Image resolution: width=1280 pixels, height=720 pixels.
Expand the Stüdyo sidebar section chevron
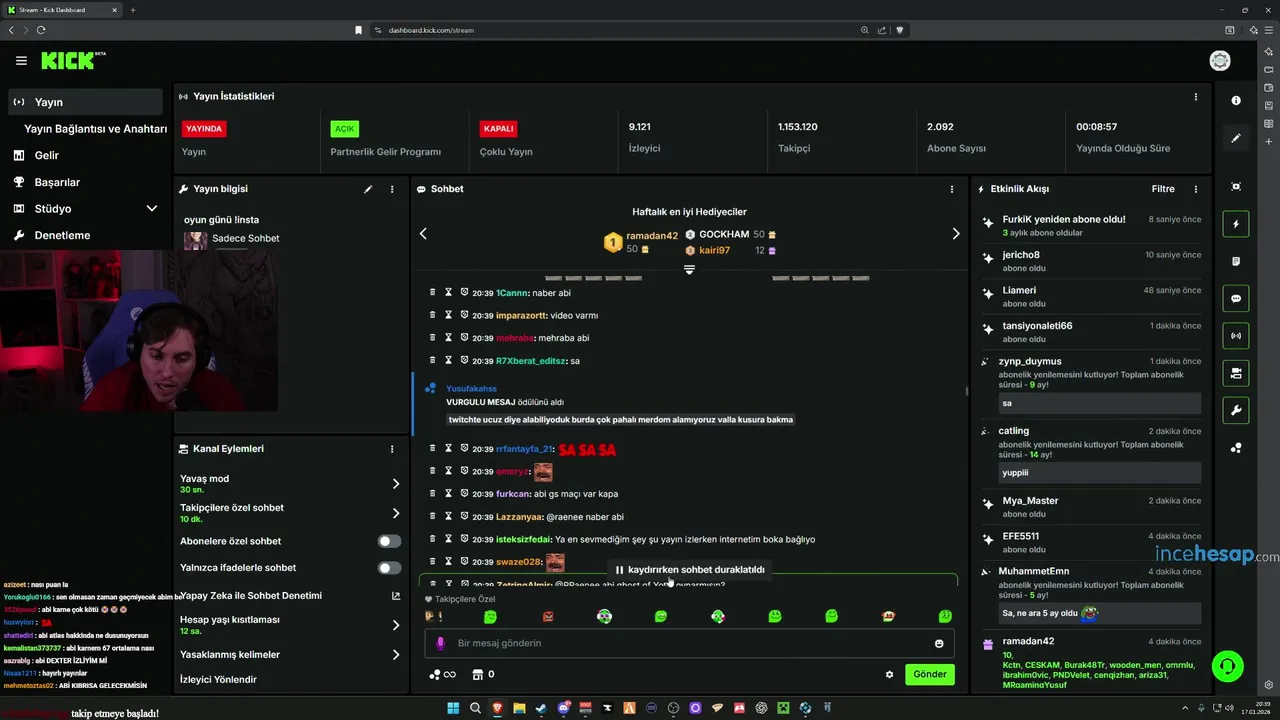click(152, 209)
